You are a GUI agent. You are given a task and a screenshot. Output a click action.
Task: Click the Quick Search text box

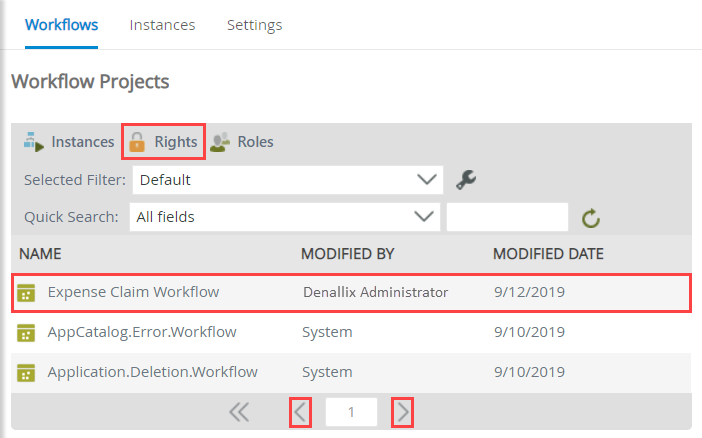tap(507, 216)
